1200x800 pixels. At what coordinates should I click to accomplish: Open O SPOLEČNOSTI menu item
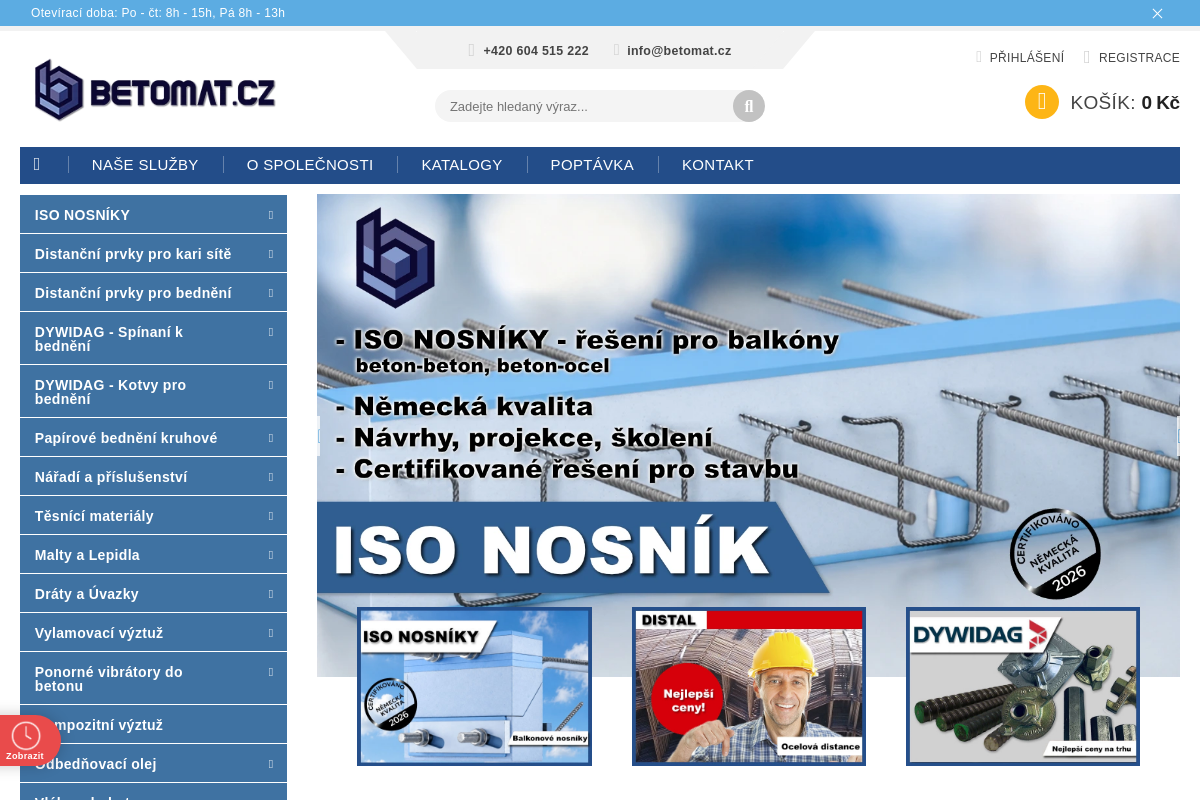point(310,165)
